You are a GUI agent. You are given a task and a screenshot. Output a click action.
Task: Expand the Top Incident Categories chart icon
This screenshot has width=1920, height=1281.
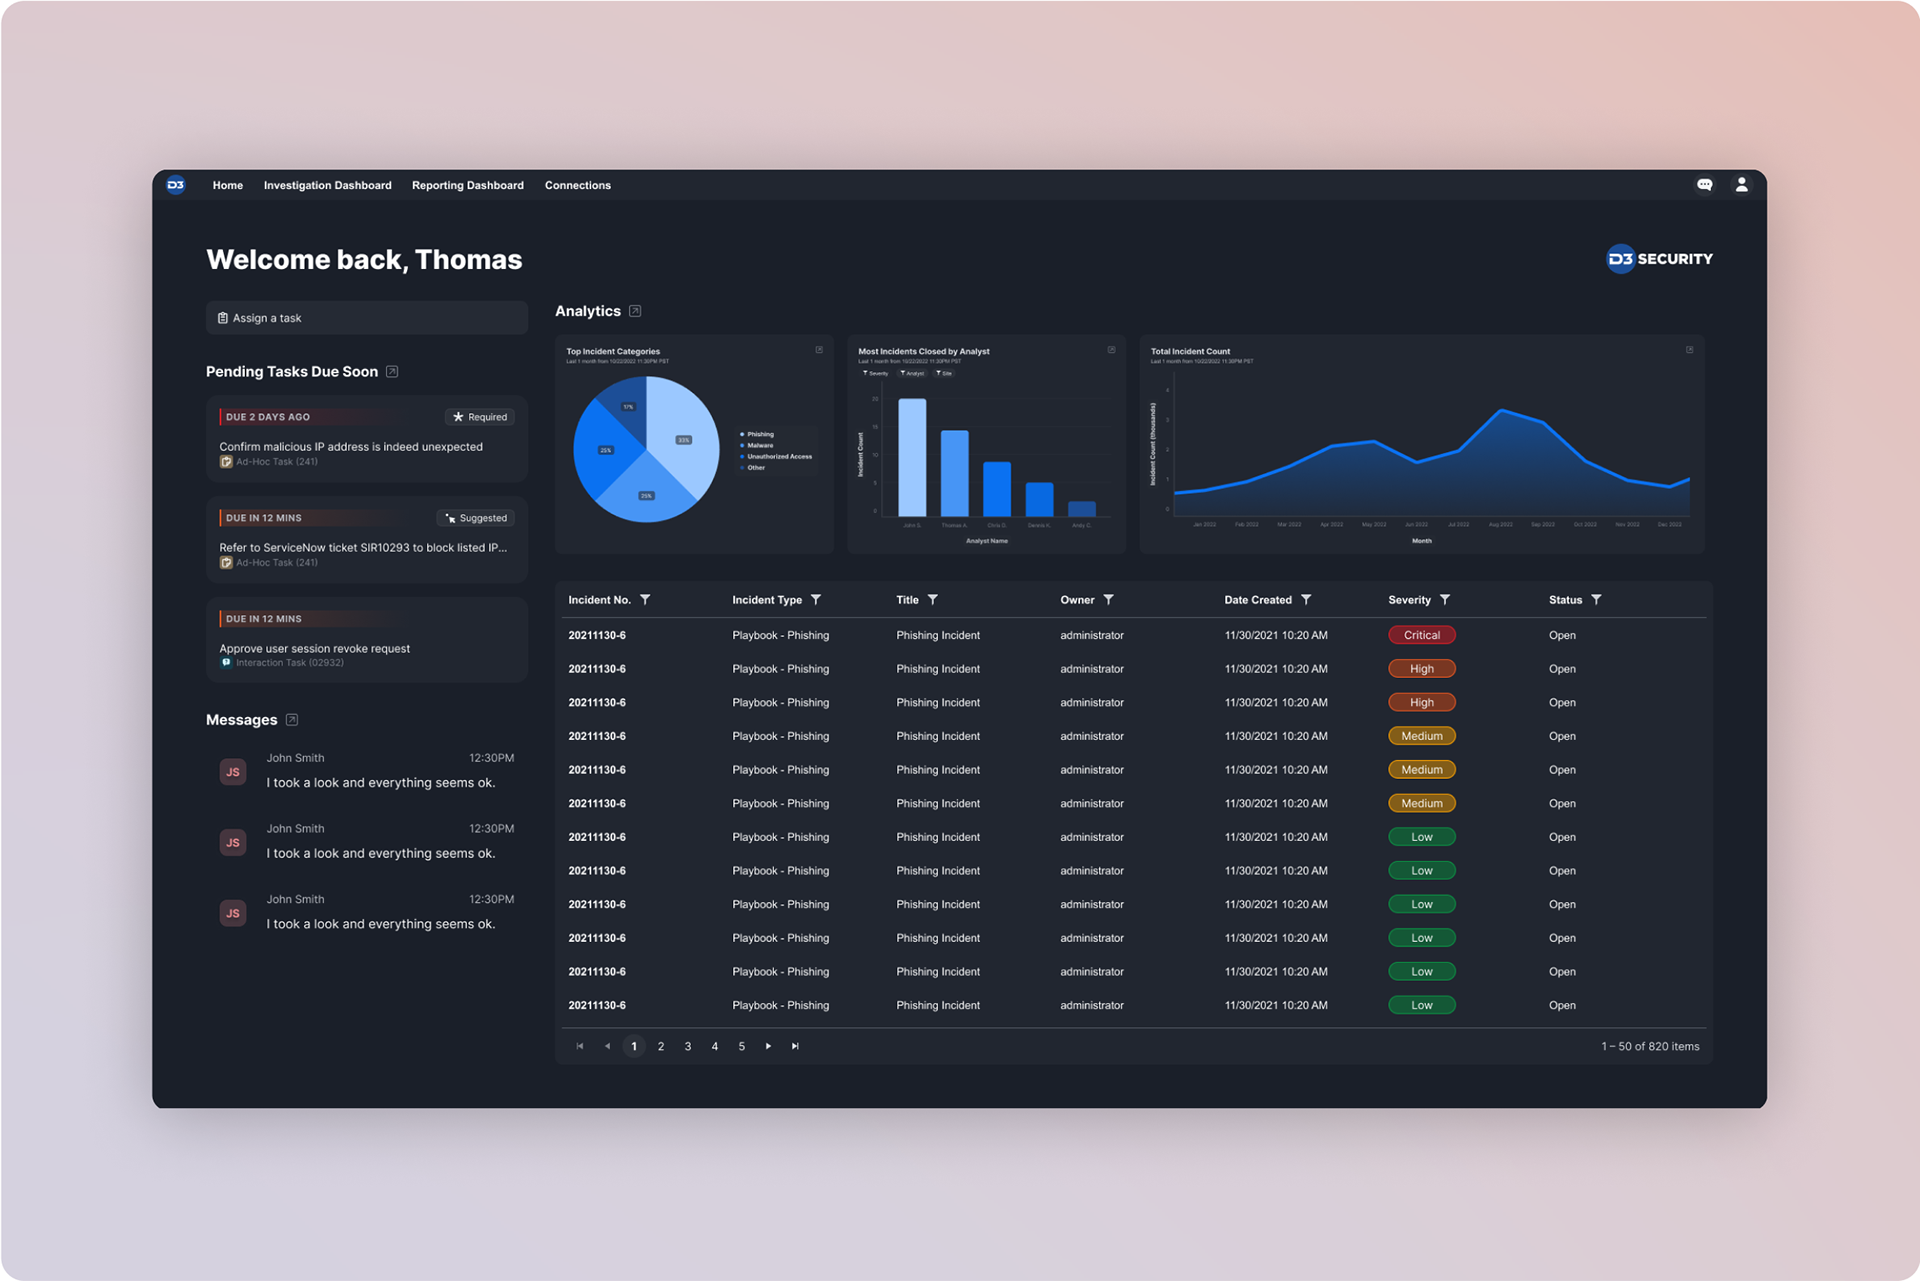[819, 350]
